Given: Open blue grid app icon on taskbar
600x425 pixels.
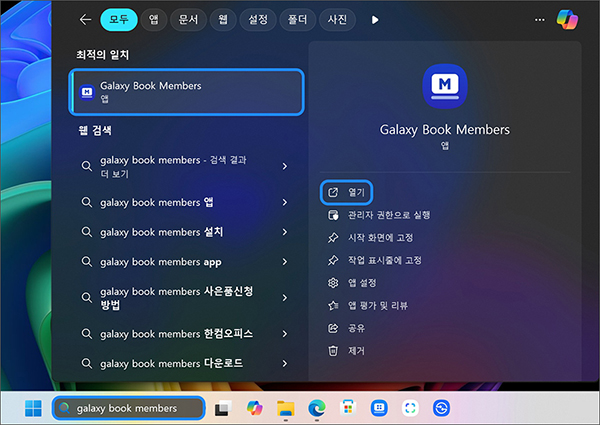Looking at the screenshot, I should tap(379, 408).
